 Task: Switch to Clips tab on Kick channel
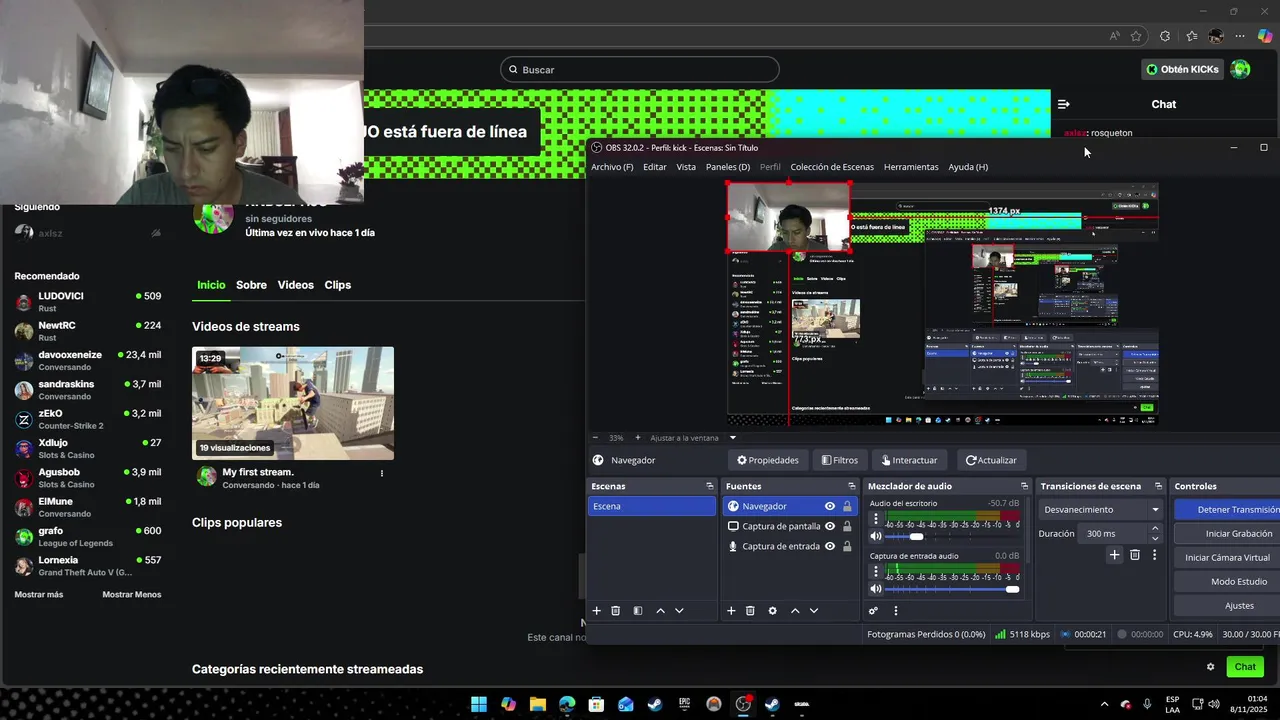[338, 285]
